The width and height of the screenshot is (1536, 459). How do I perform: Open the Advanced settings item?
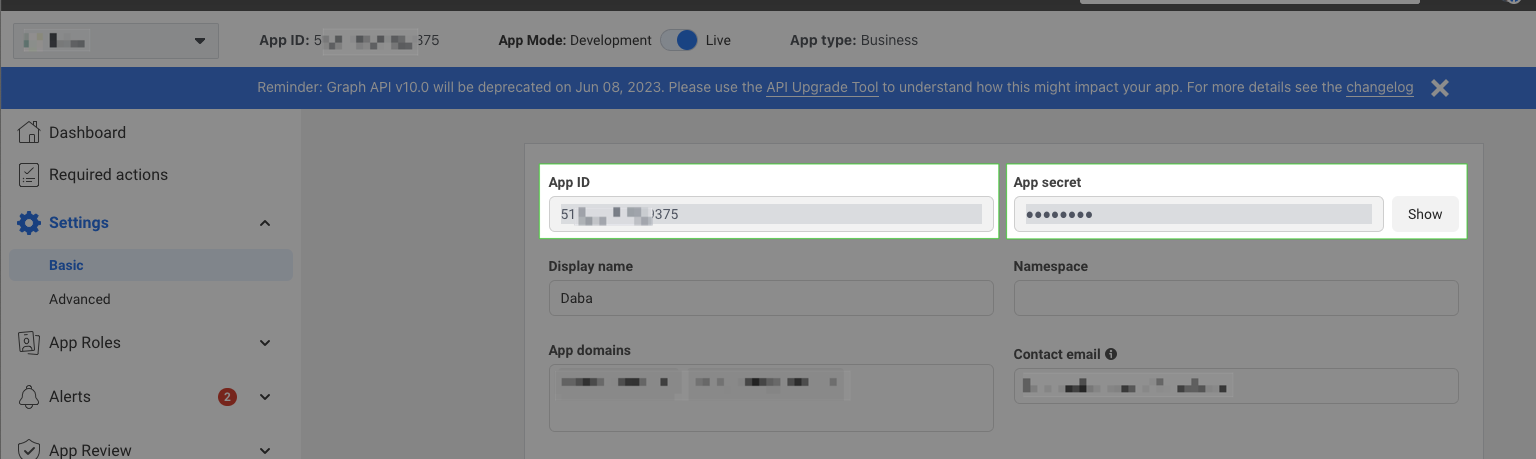point(80,299)
